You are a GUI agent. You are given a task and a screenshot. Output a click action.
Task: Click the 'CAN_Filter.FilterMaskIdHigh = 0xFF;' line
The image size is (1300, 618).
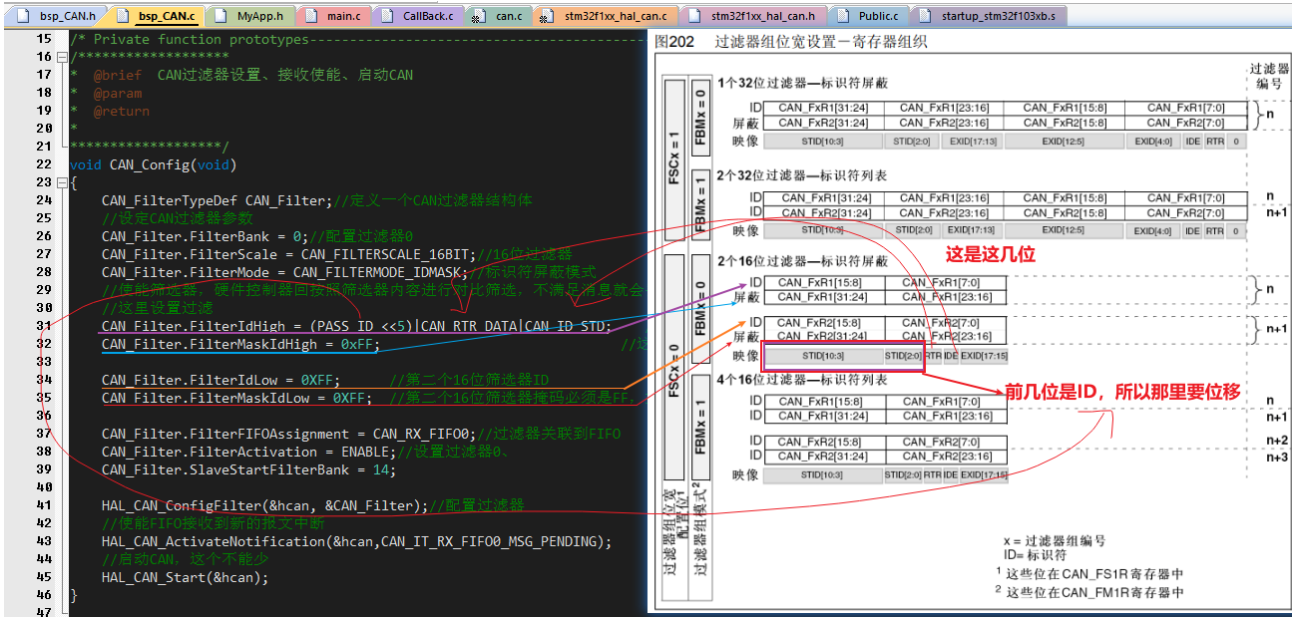tap(240, 345)
